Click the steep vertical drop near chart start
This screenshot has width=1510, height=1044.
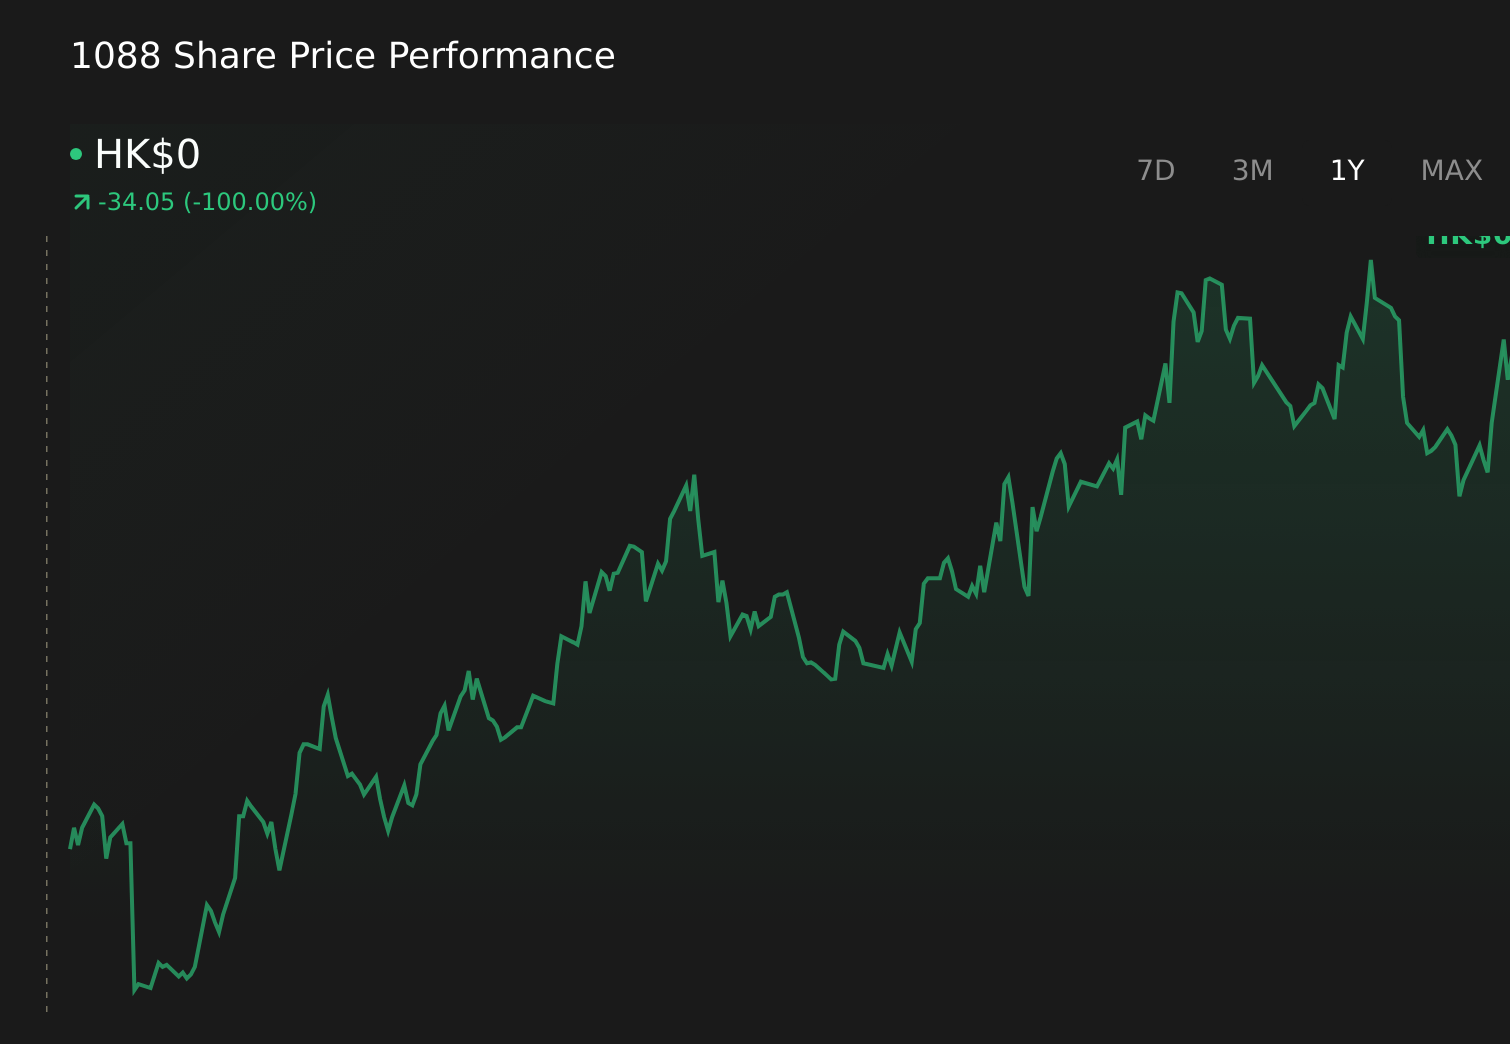click(132, 915)
